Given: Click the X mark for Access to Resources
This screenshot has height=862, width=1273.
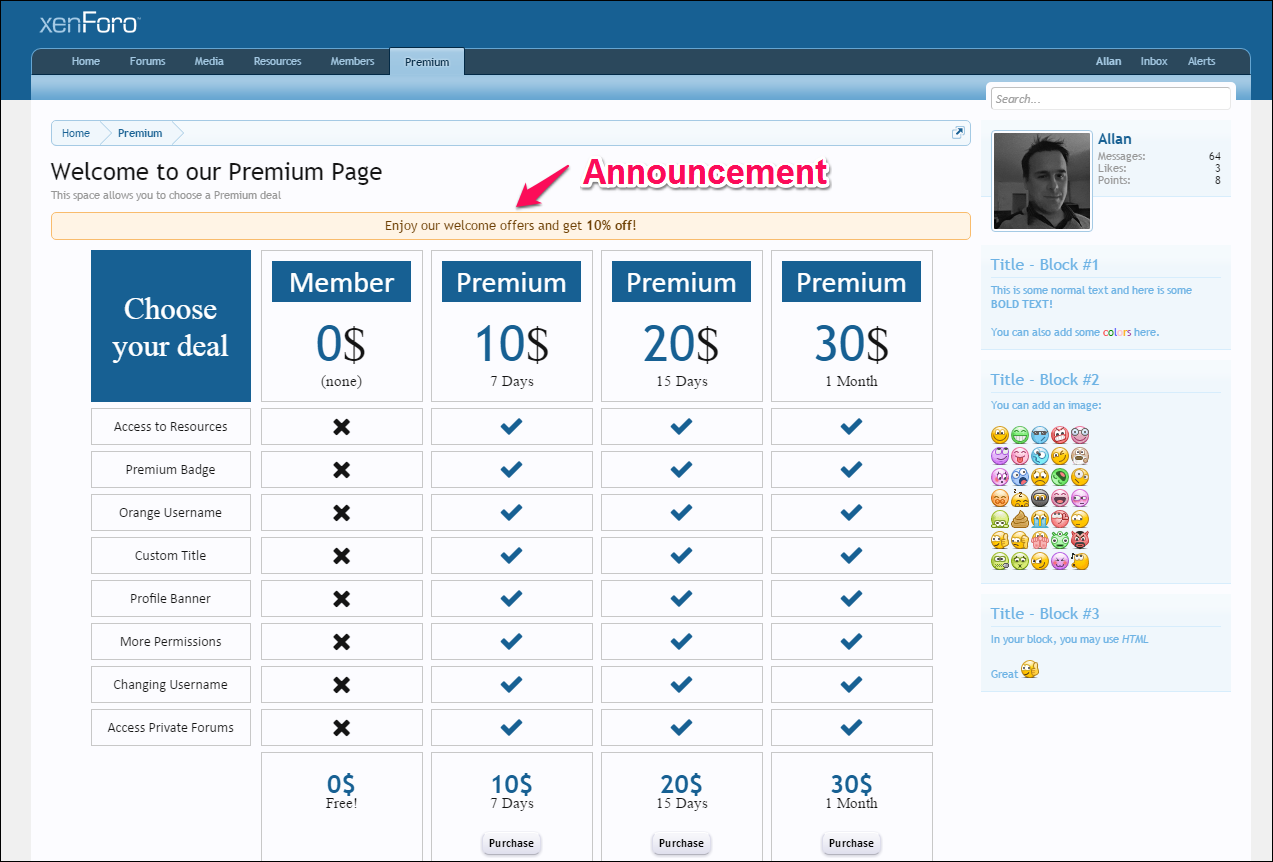Looking at the screenshot, I should click(341, 427).
